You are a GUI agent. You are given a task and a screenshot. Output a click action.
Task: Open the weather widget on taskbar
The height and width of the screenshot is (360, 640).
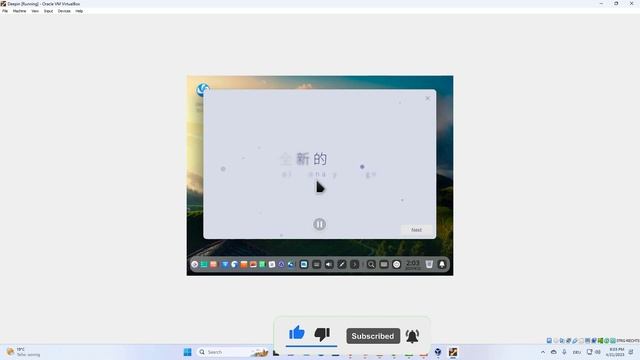(x=24, y=352)
